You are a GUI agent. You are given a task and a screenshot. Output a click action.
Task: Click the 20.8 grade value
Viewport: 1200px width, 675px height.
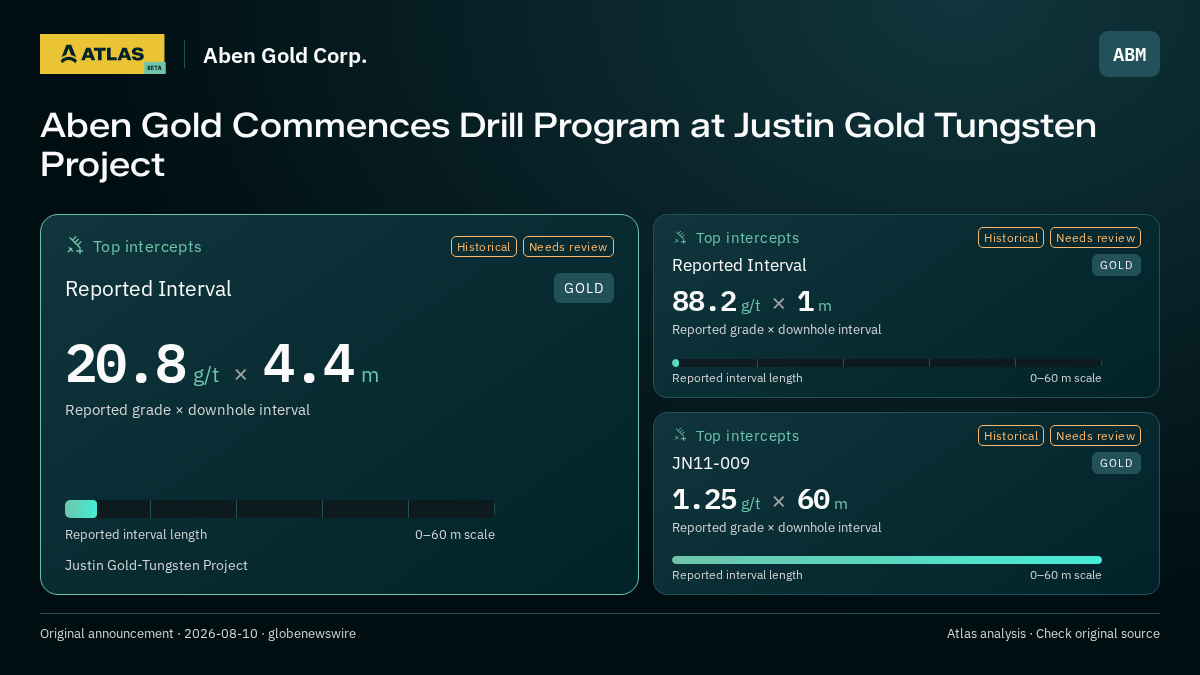click(126, 365)
